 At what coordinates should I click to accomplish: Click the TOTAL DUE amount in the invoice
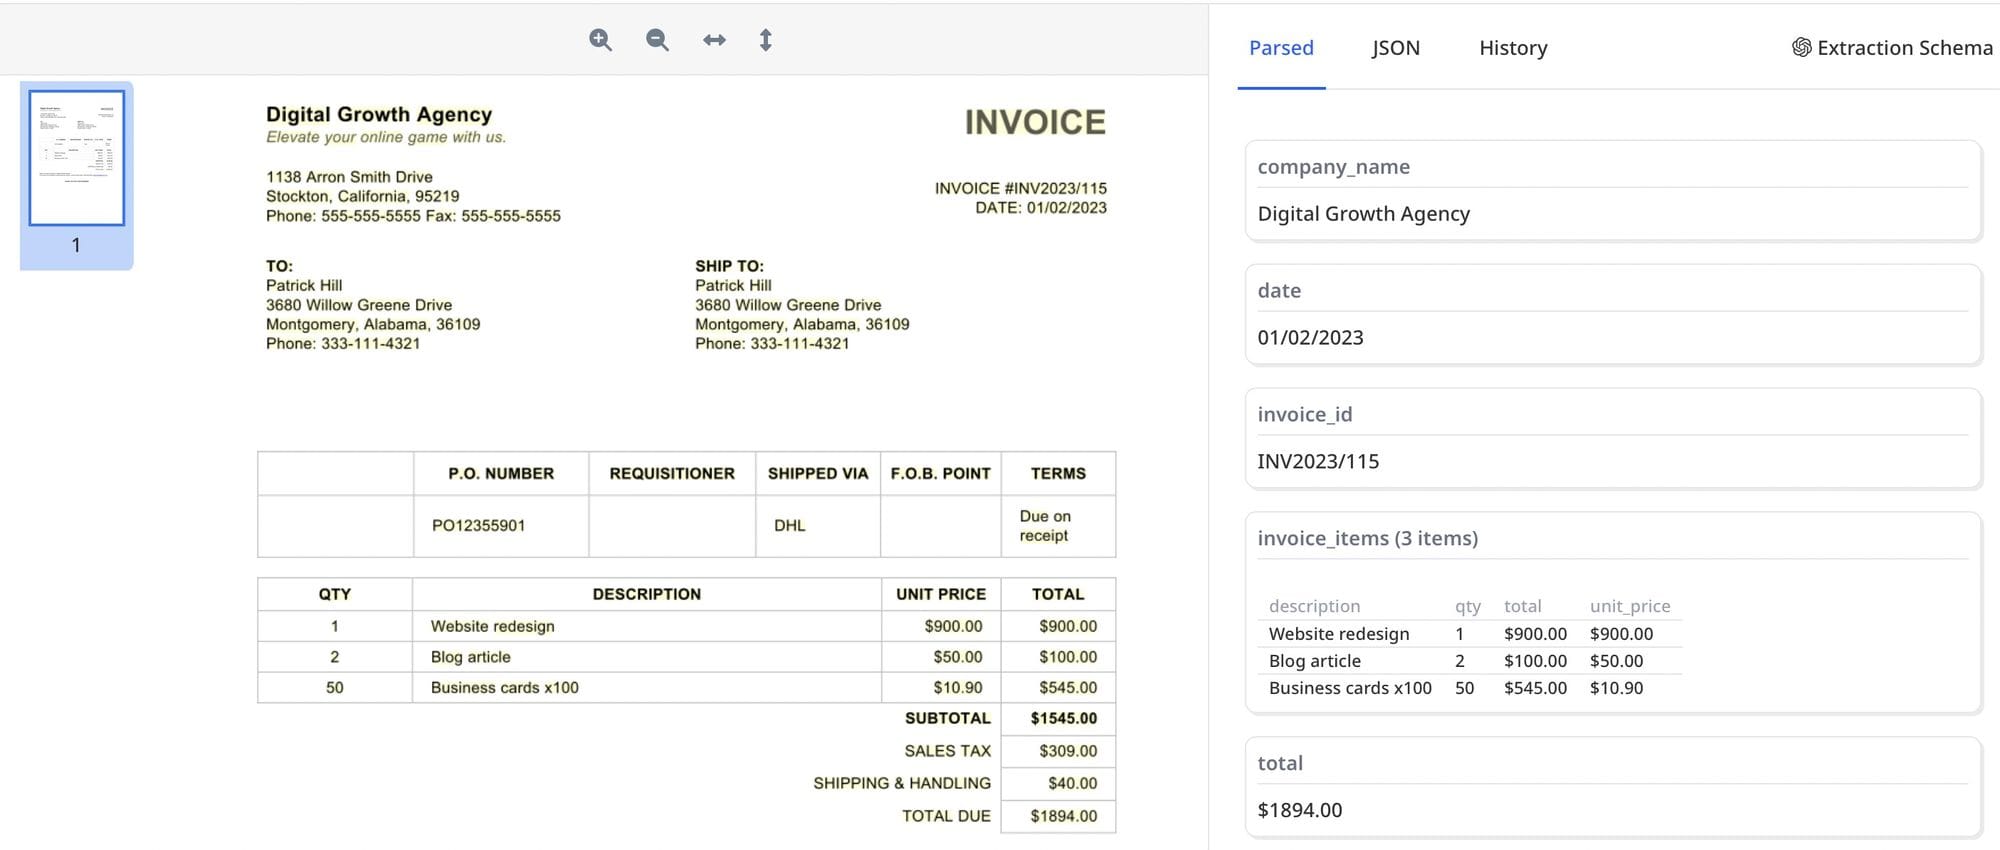click(1063, 816)
